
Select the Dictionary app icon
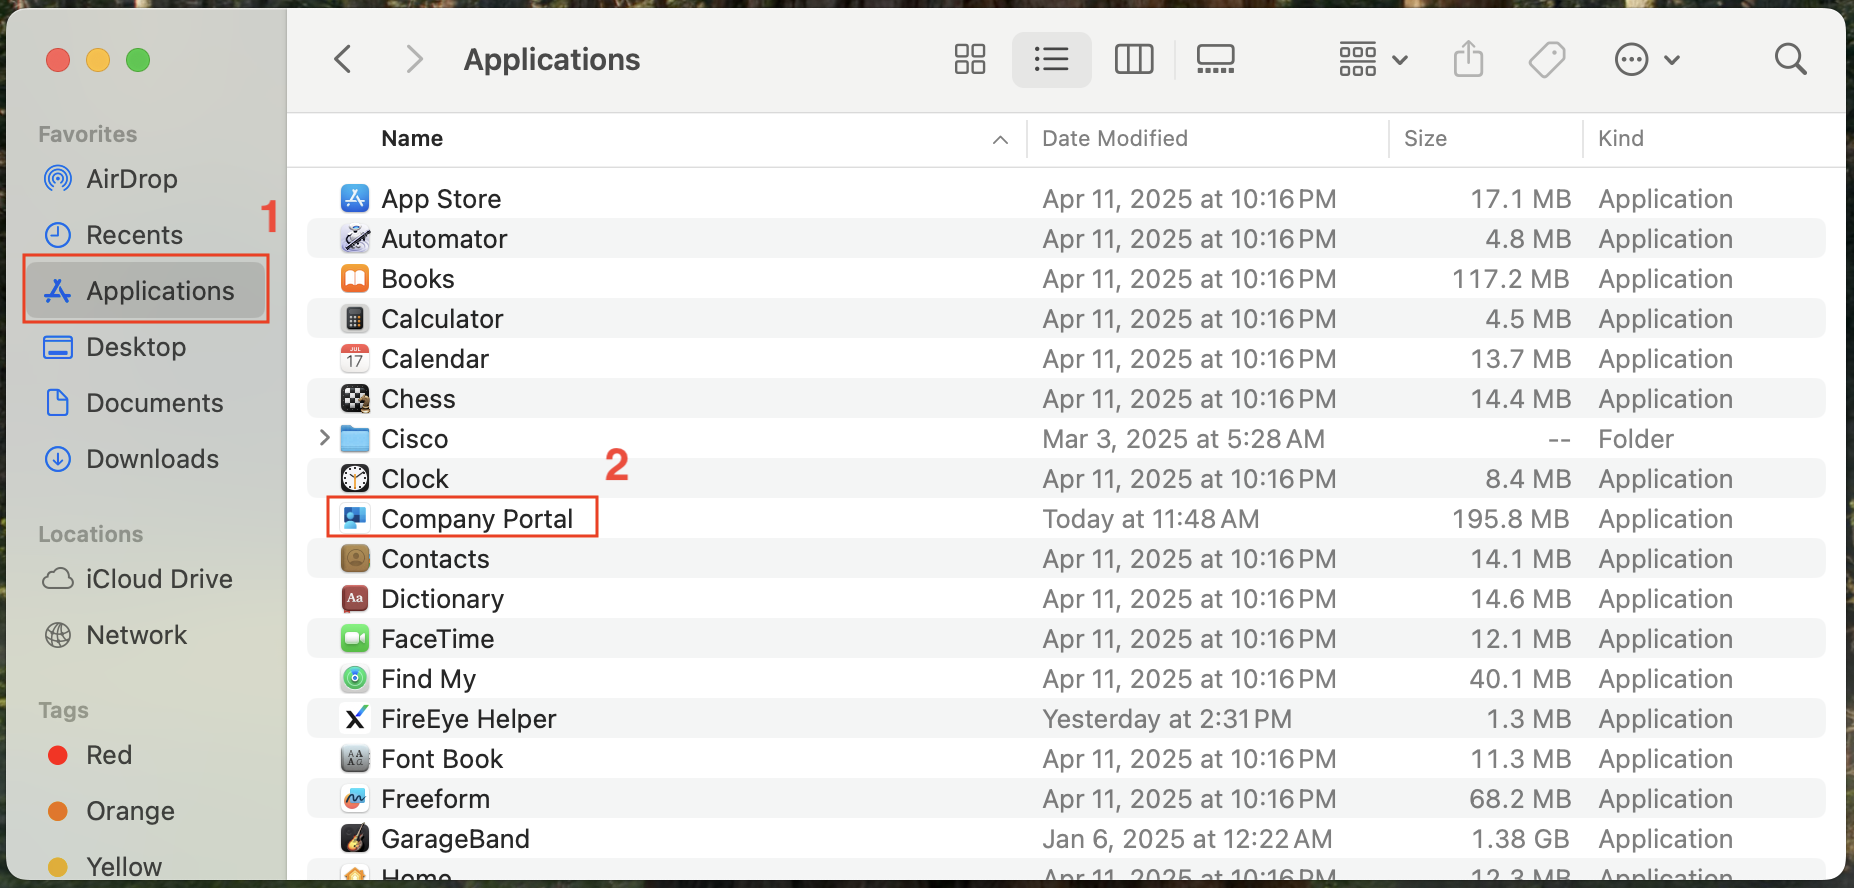point(355,598)
